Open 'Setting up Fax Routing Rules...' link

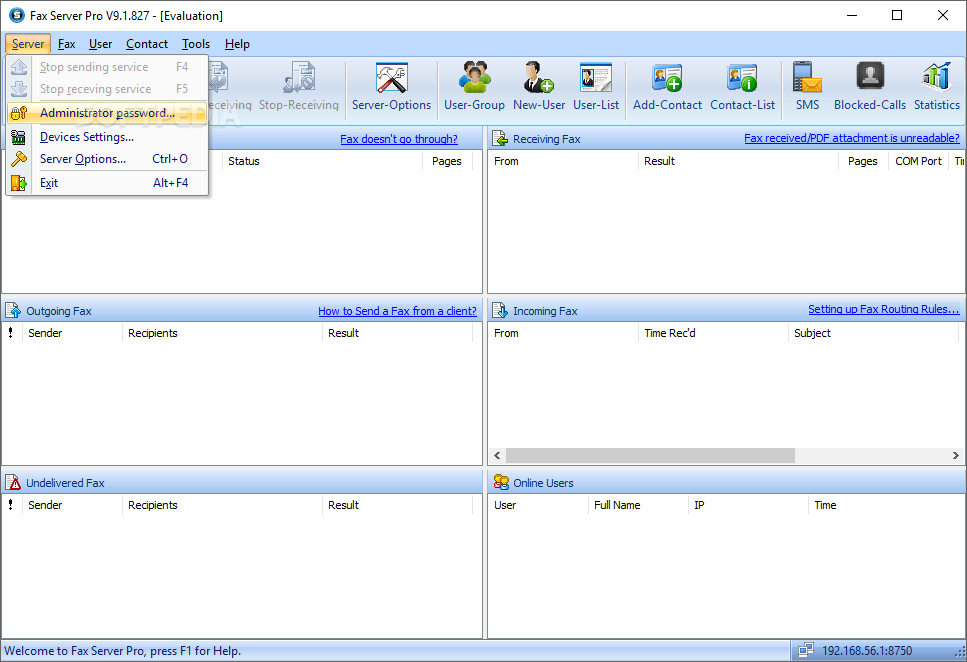coord(884,309)
